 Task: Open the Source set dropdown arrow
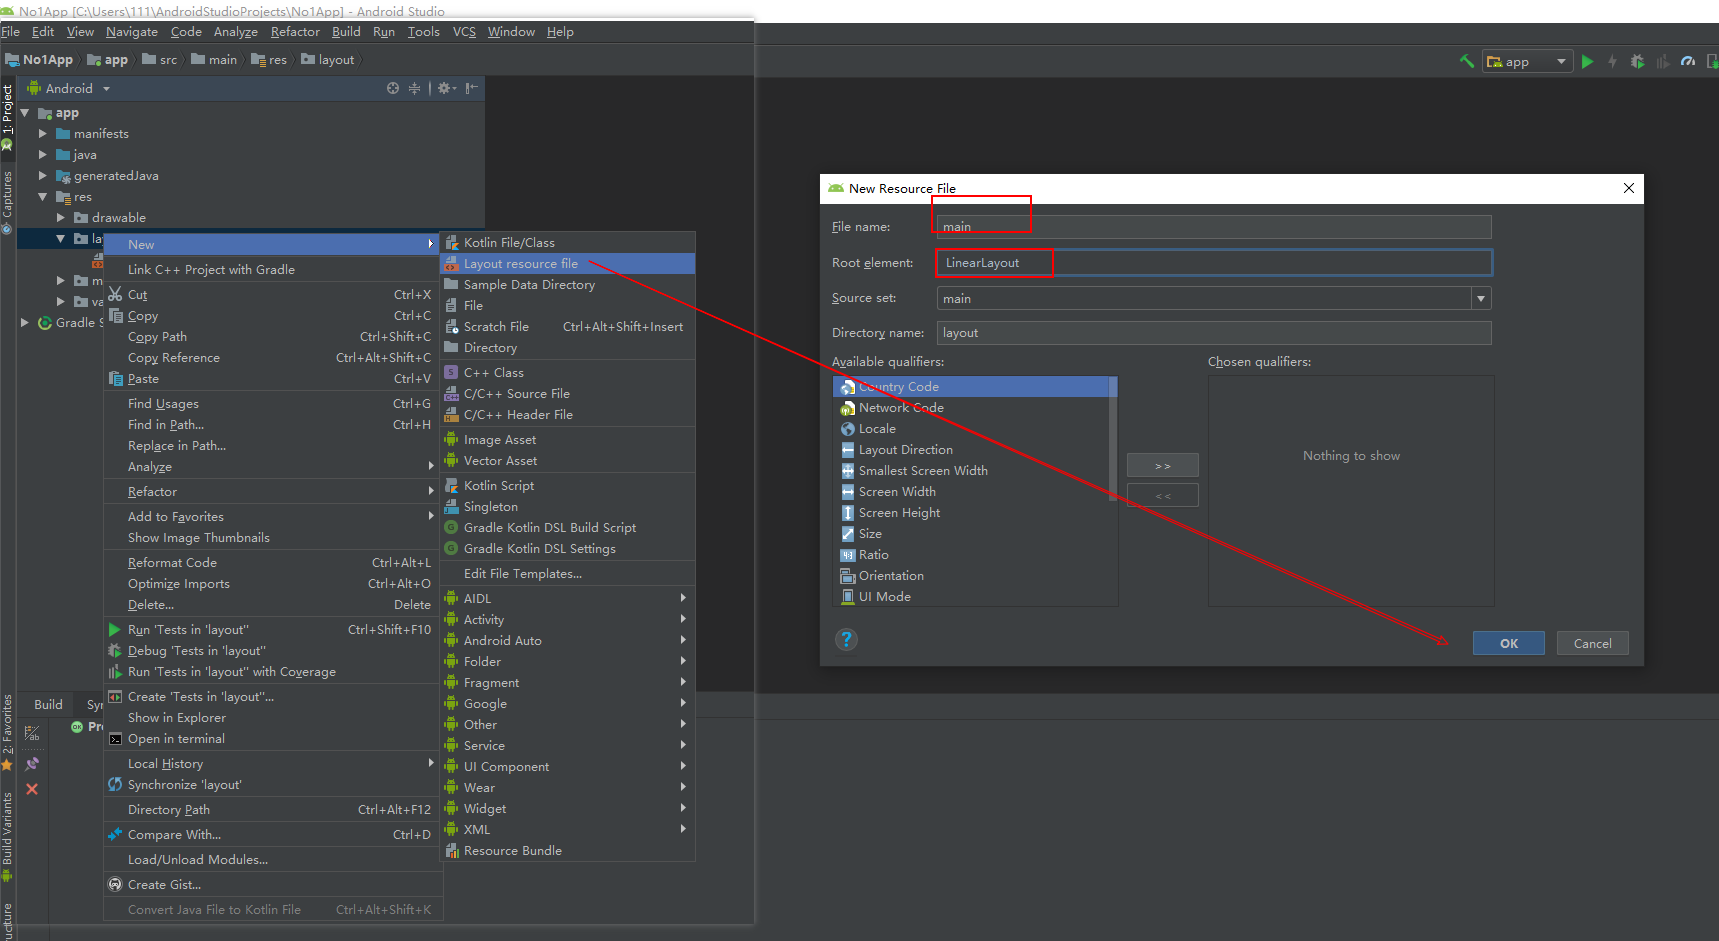1481,298
